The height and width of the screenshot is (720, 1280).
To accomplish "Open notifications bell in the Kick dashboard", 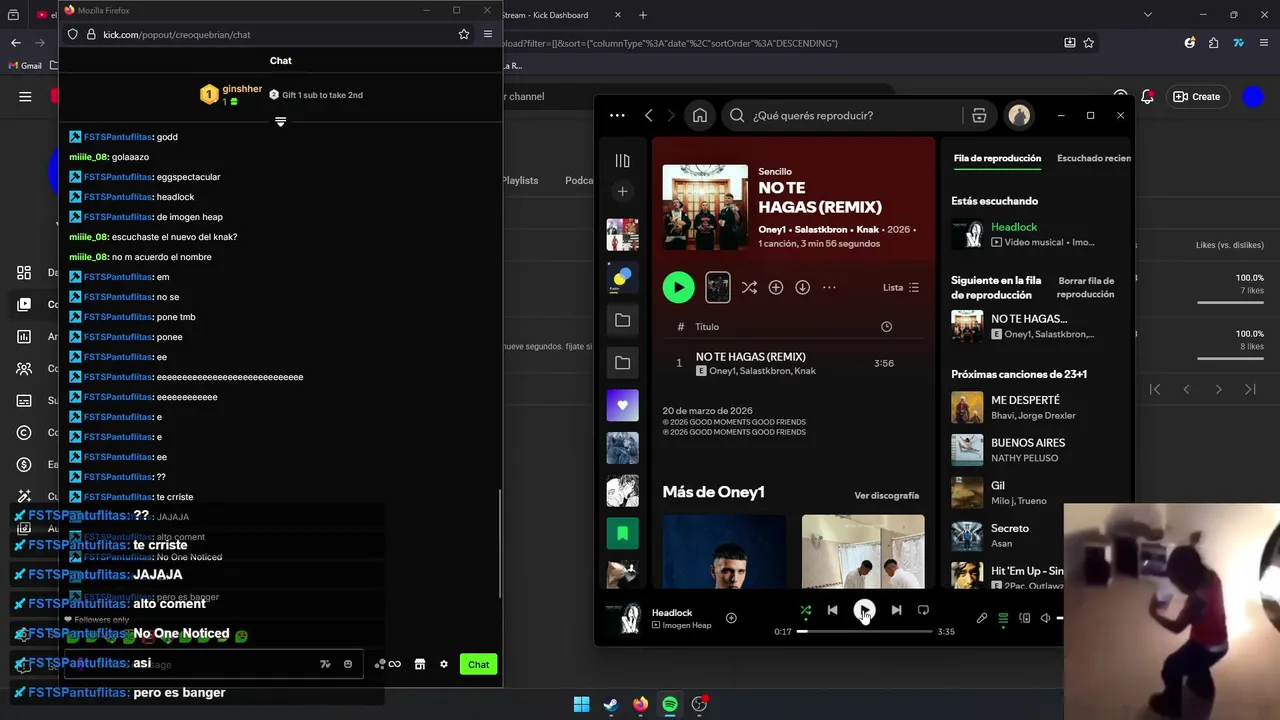I will point(1148,96).
